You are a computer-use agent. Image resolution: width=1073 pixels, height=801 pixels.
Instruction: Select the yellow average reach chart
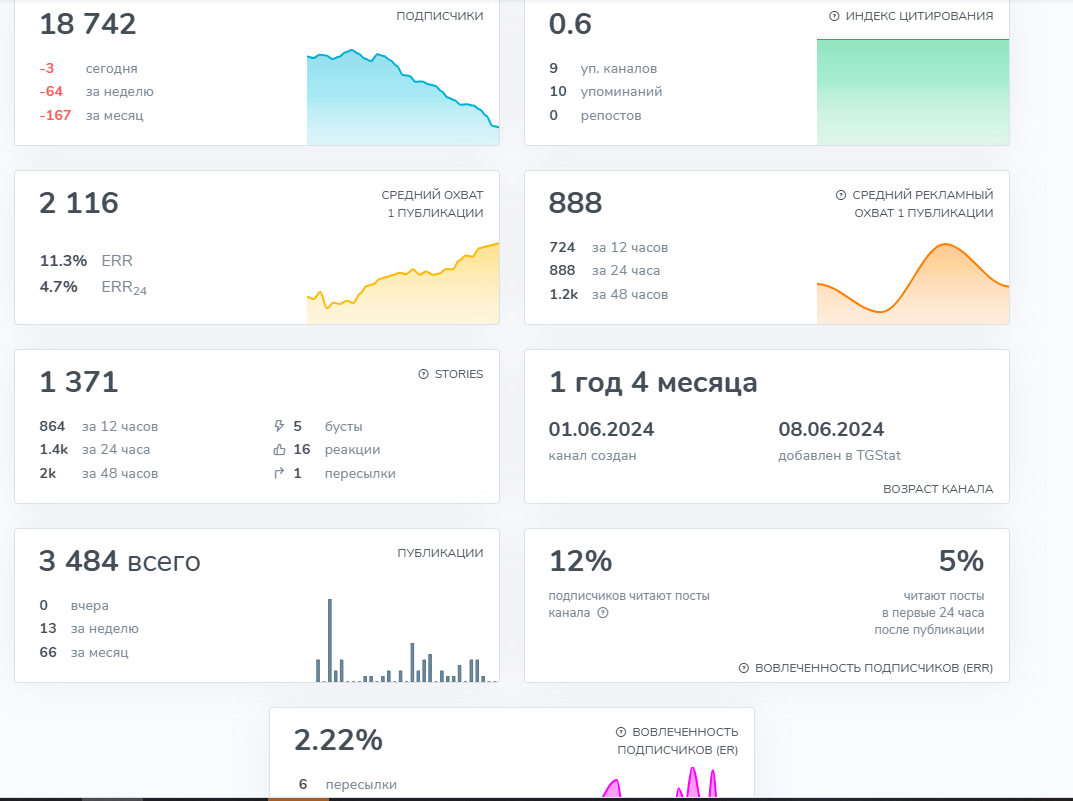tap(402, 290)
